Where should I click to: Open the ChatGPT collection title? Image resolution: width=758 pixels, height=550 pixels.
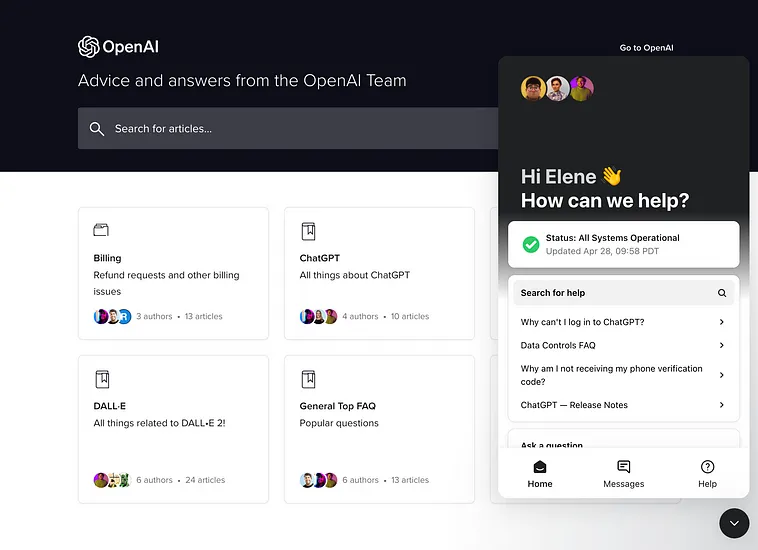coord(320,258)
